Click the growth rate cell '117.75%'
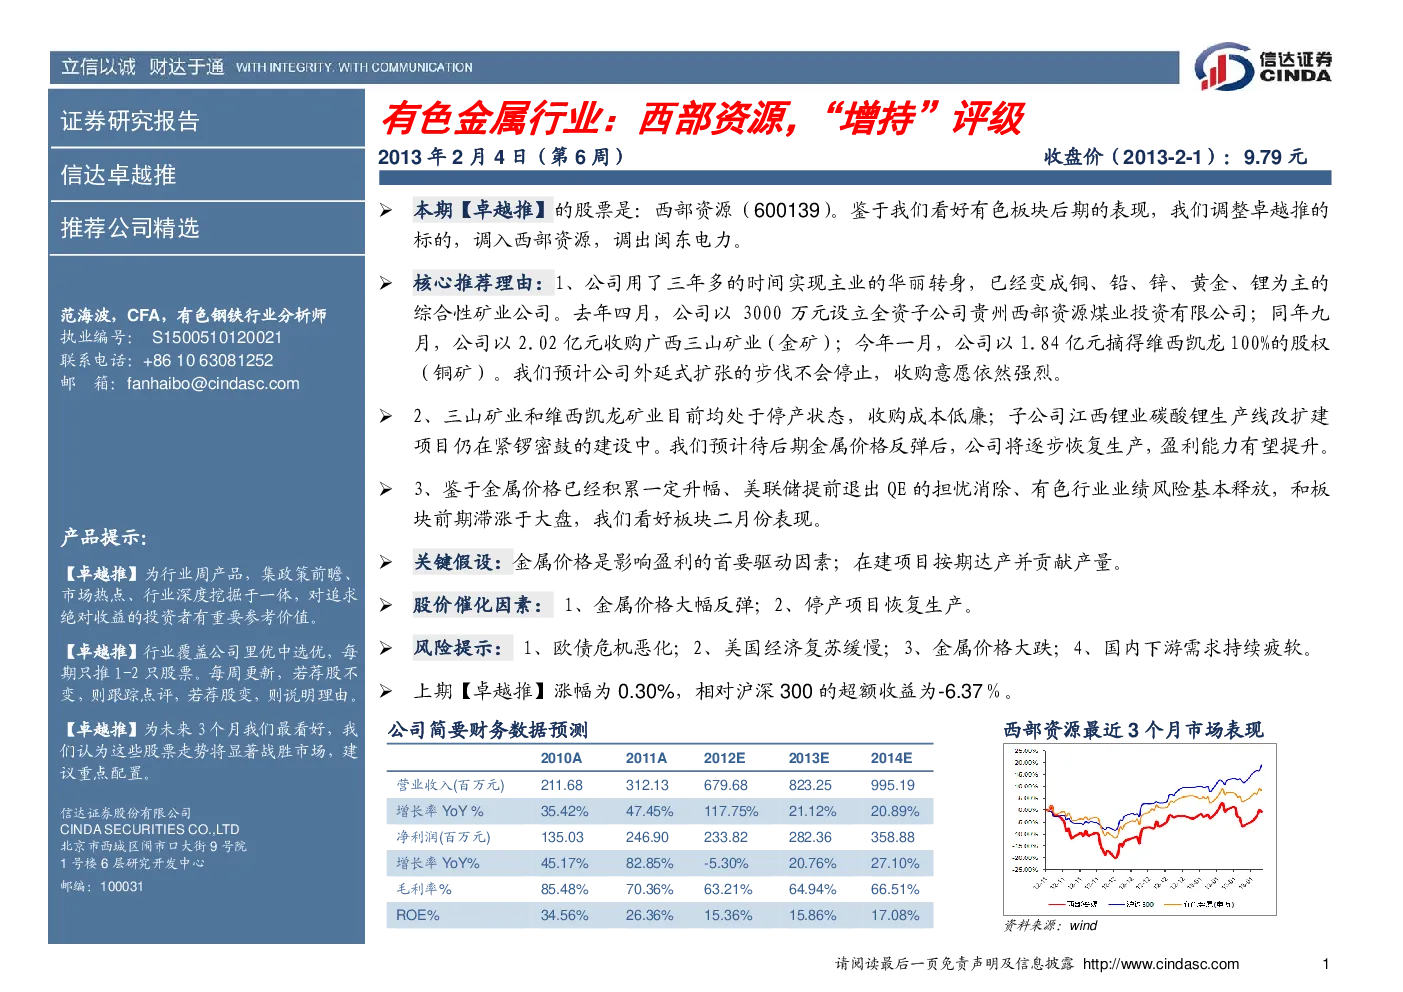The image size is (1403, 992). 731,811
